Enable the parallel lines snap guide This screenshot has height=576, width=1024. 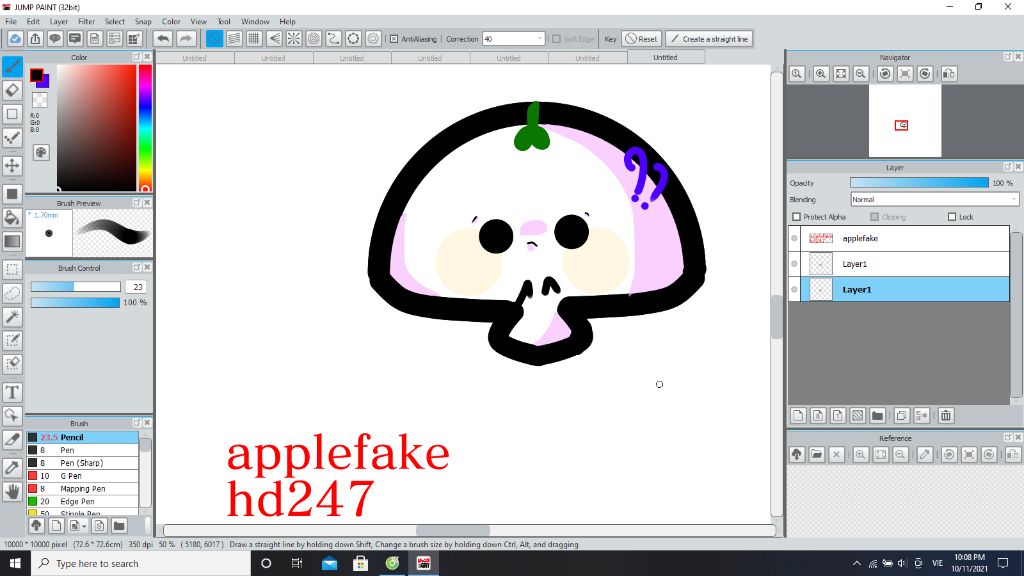point(234,39)
